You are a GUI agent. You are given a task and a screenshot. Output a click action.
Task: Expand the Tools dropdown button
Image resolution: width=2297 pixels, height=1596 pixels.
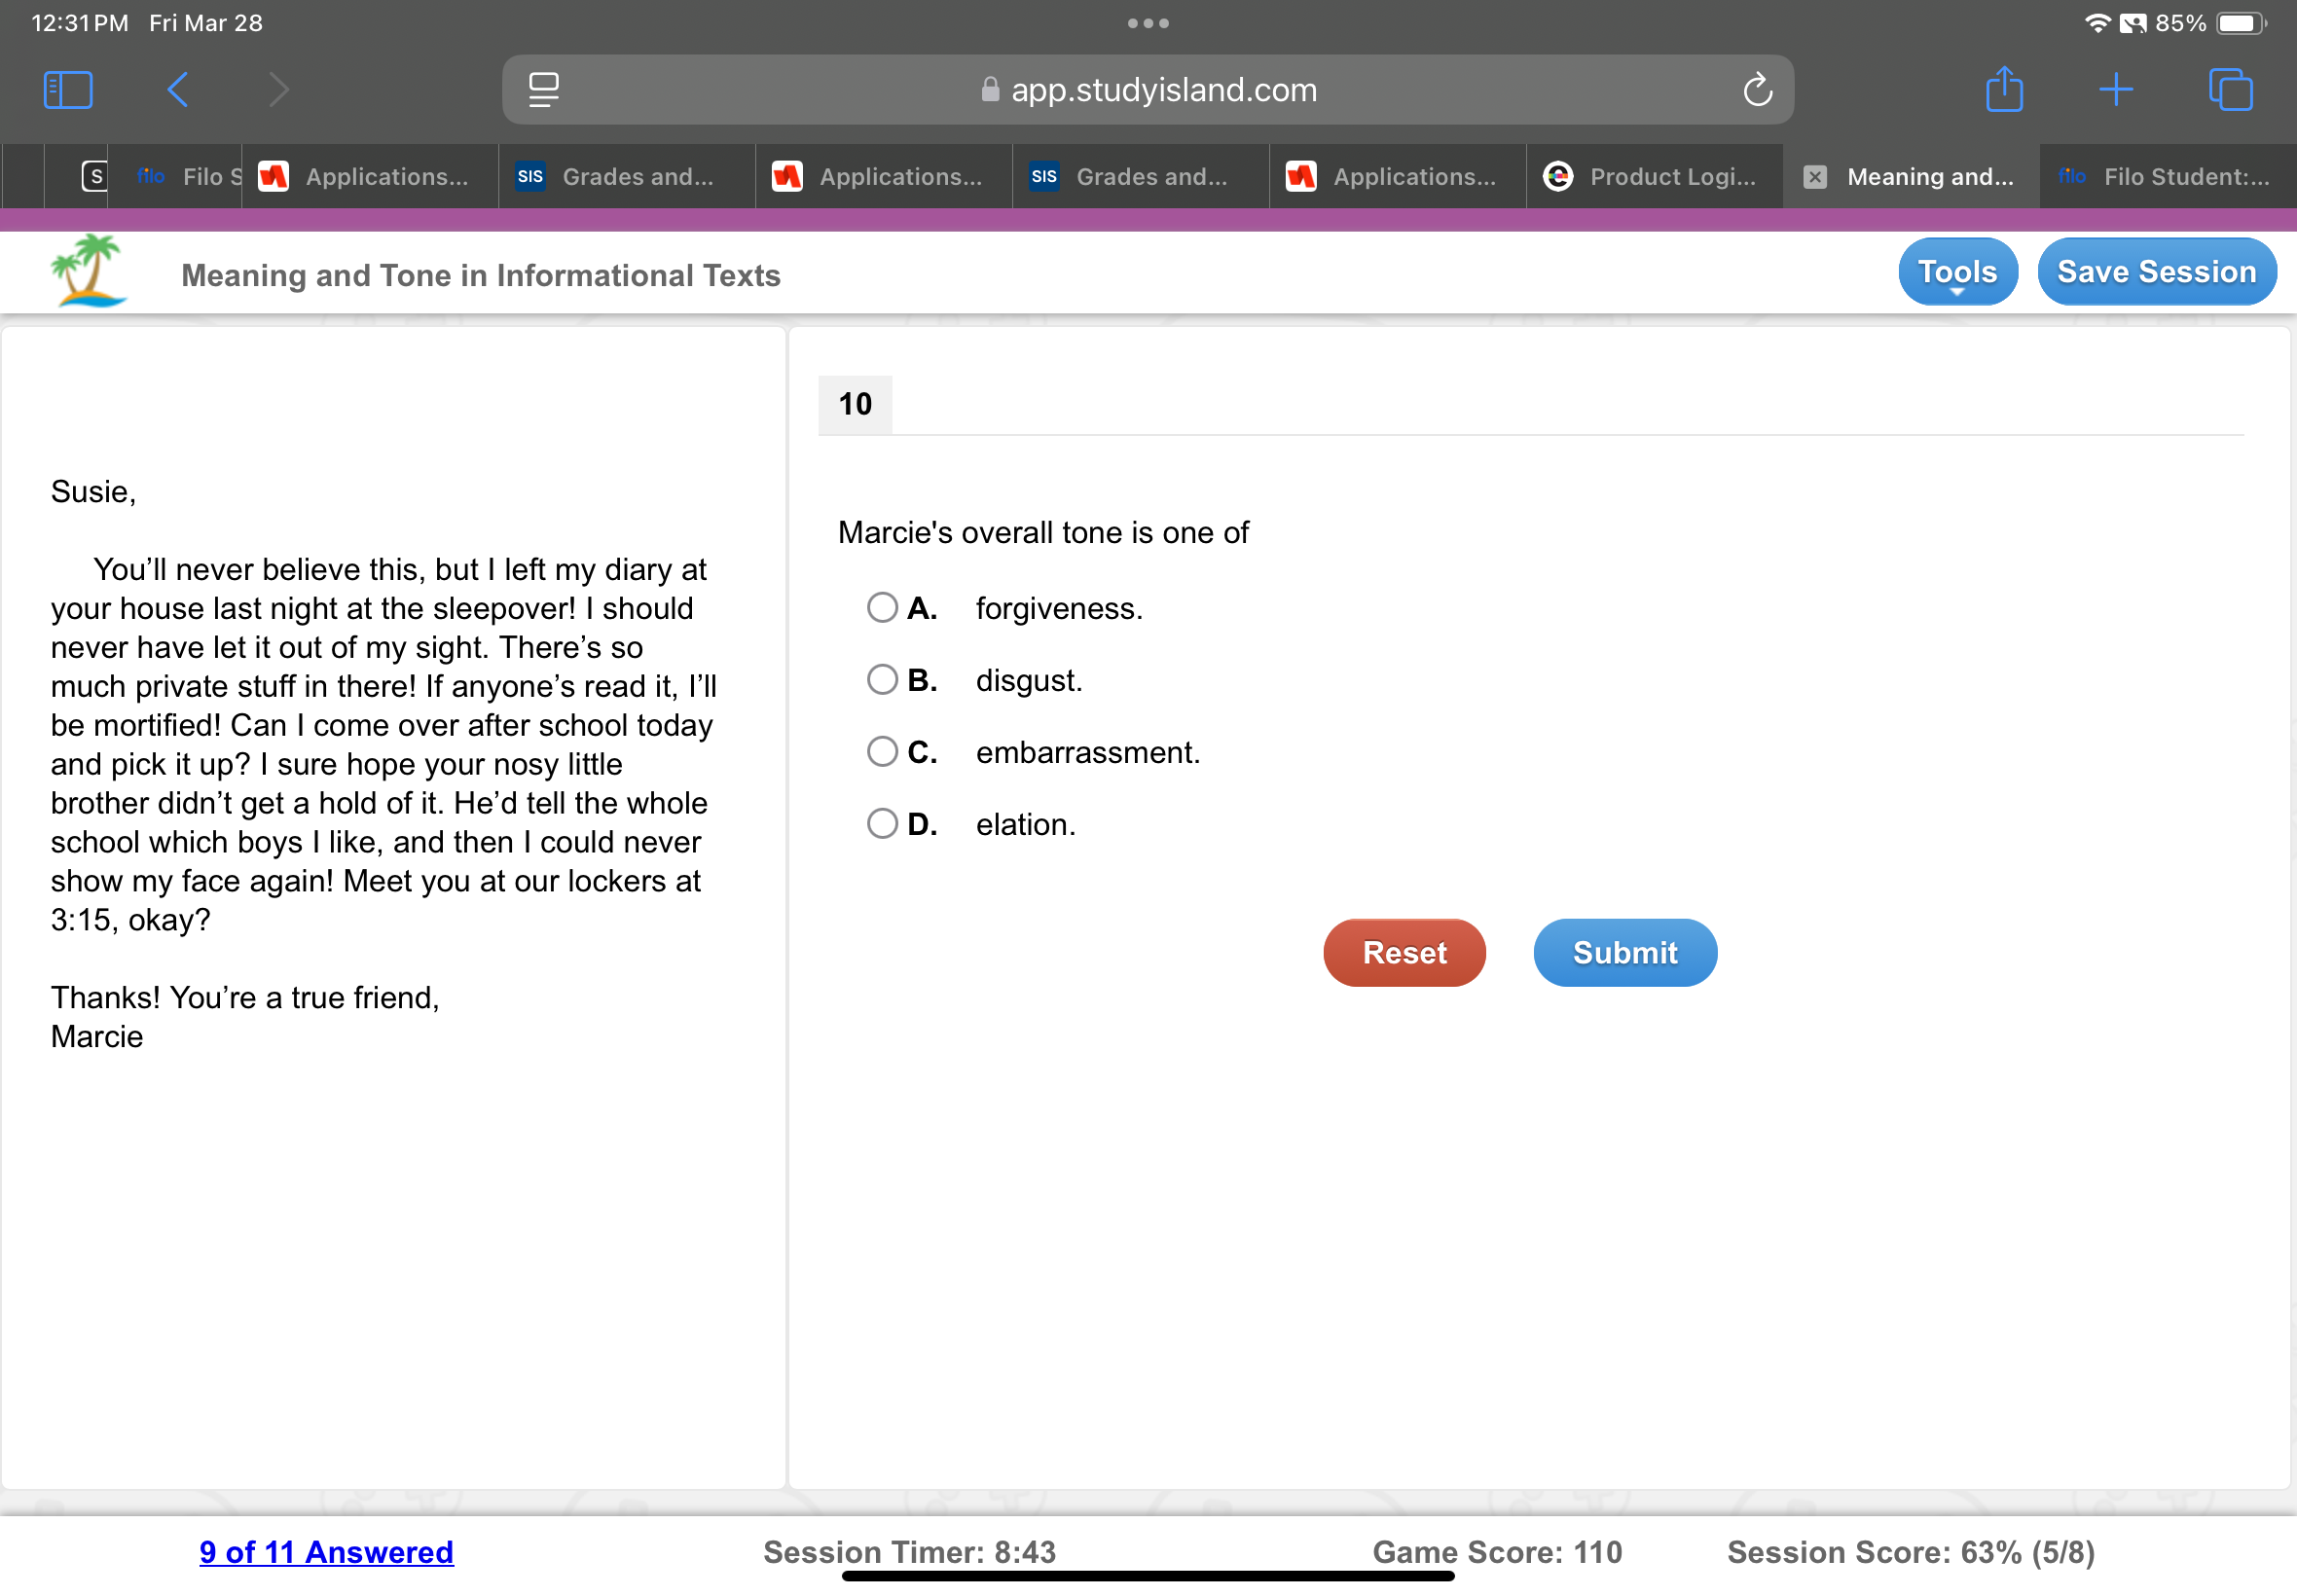click(1957, 272)
